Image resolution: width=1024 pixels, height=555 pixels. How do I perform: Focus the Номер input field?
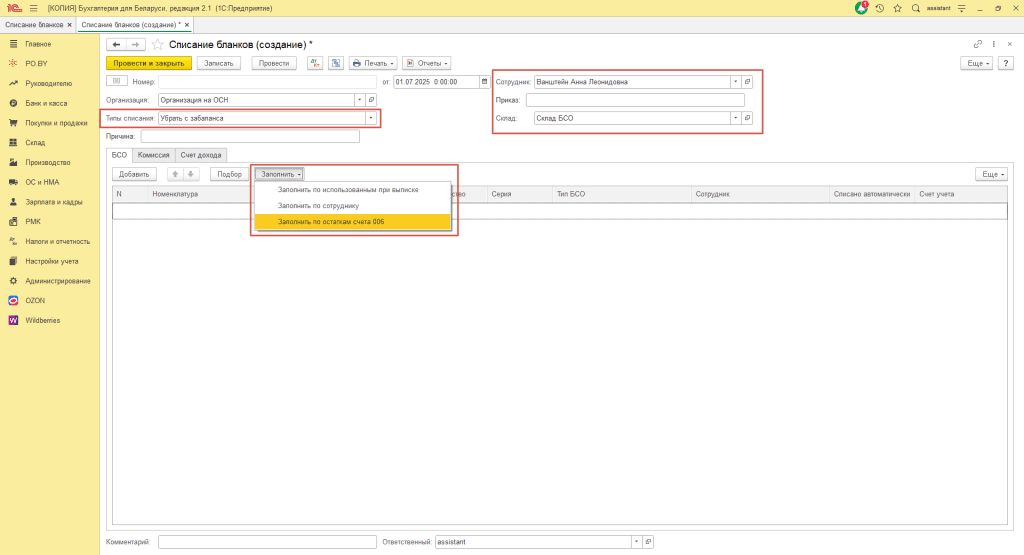tap(267, 82)
